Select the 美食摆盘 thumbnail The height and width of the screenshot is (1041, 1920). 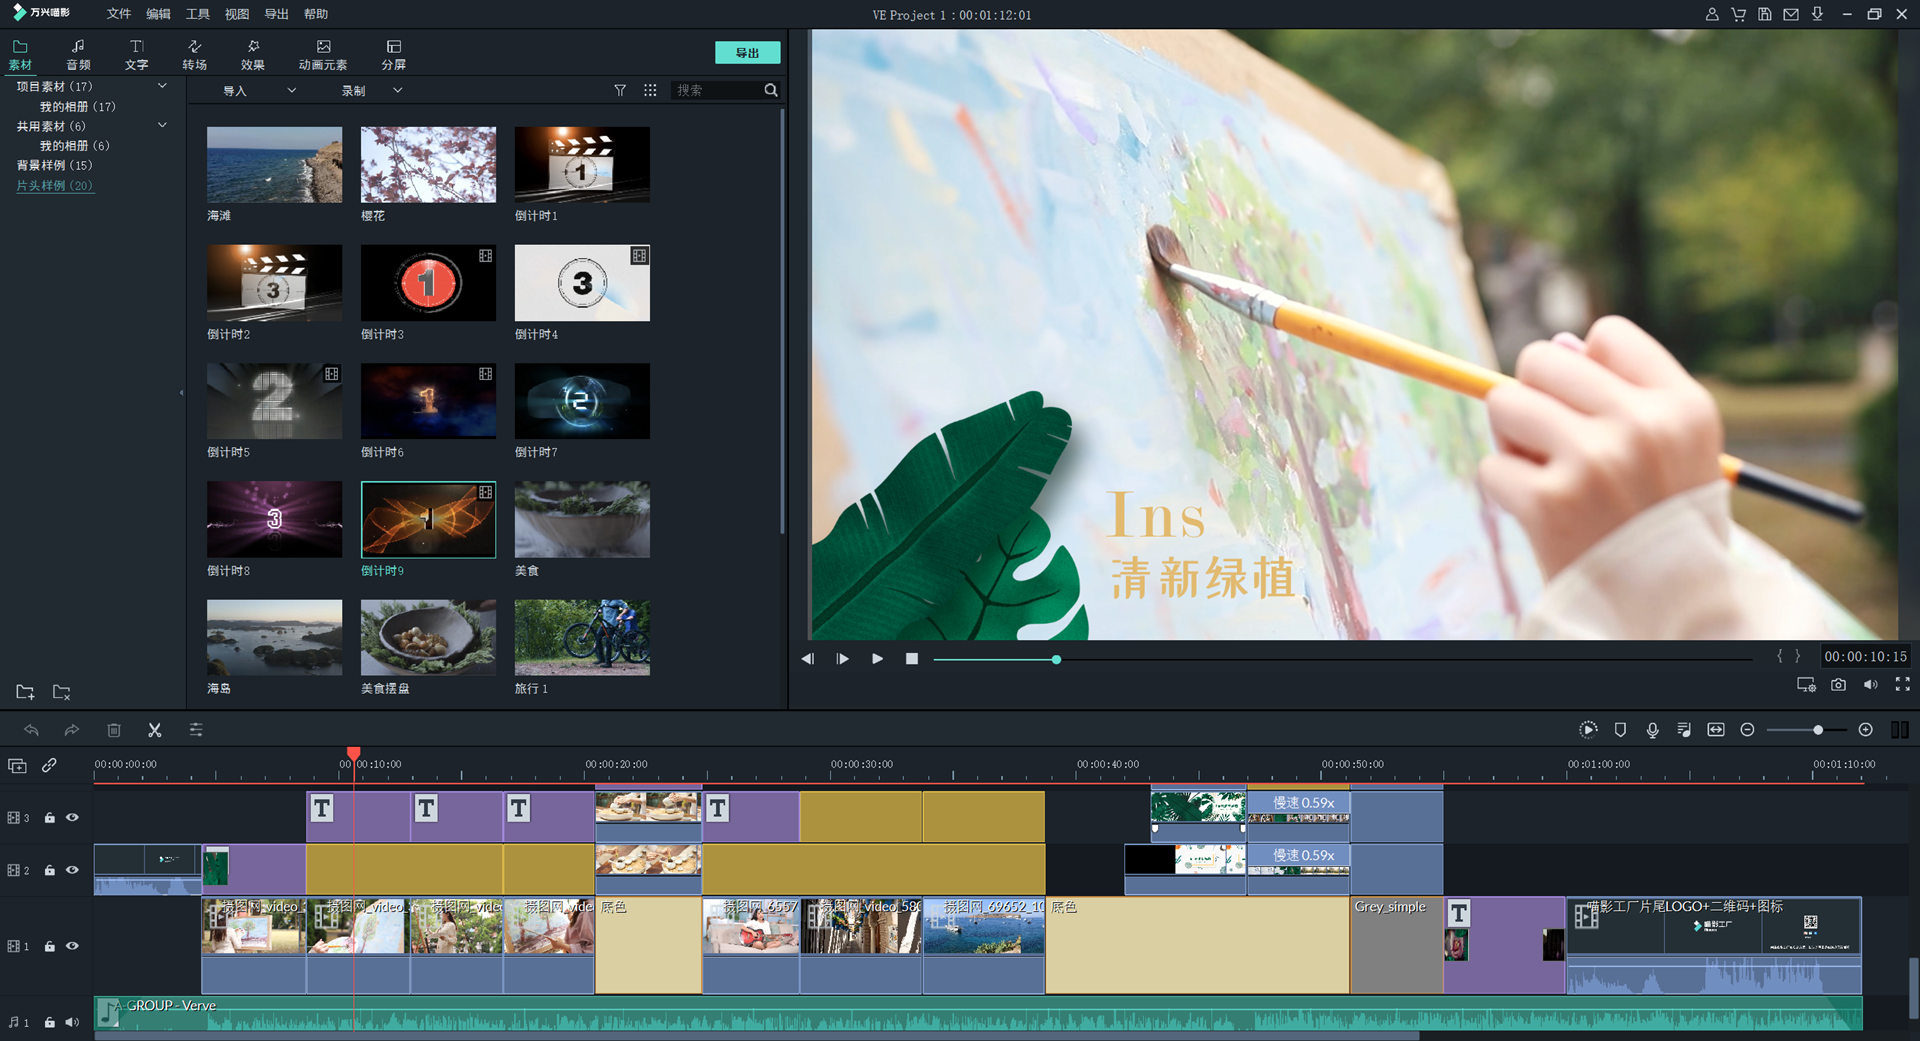click(428, 638)
